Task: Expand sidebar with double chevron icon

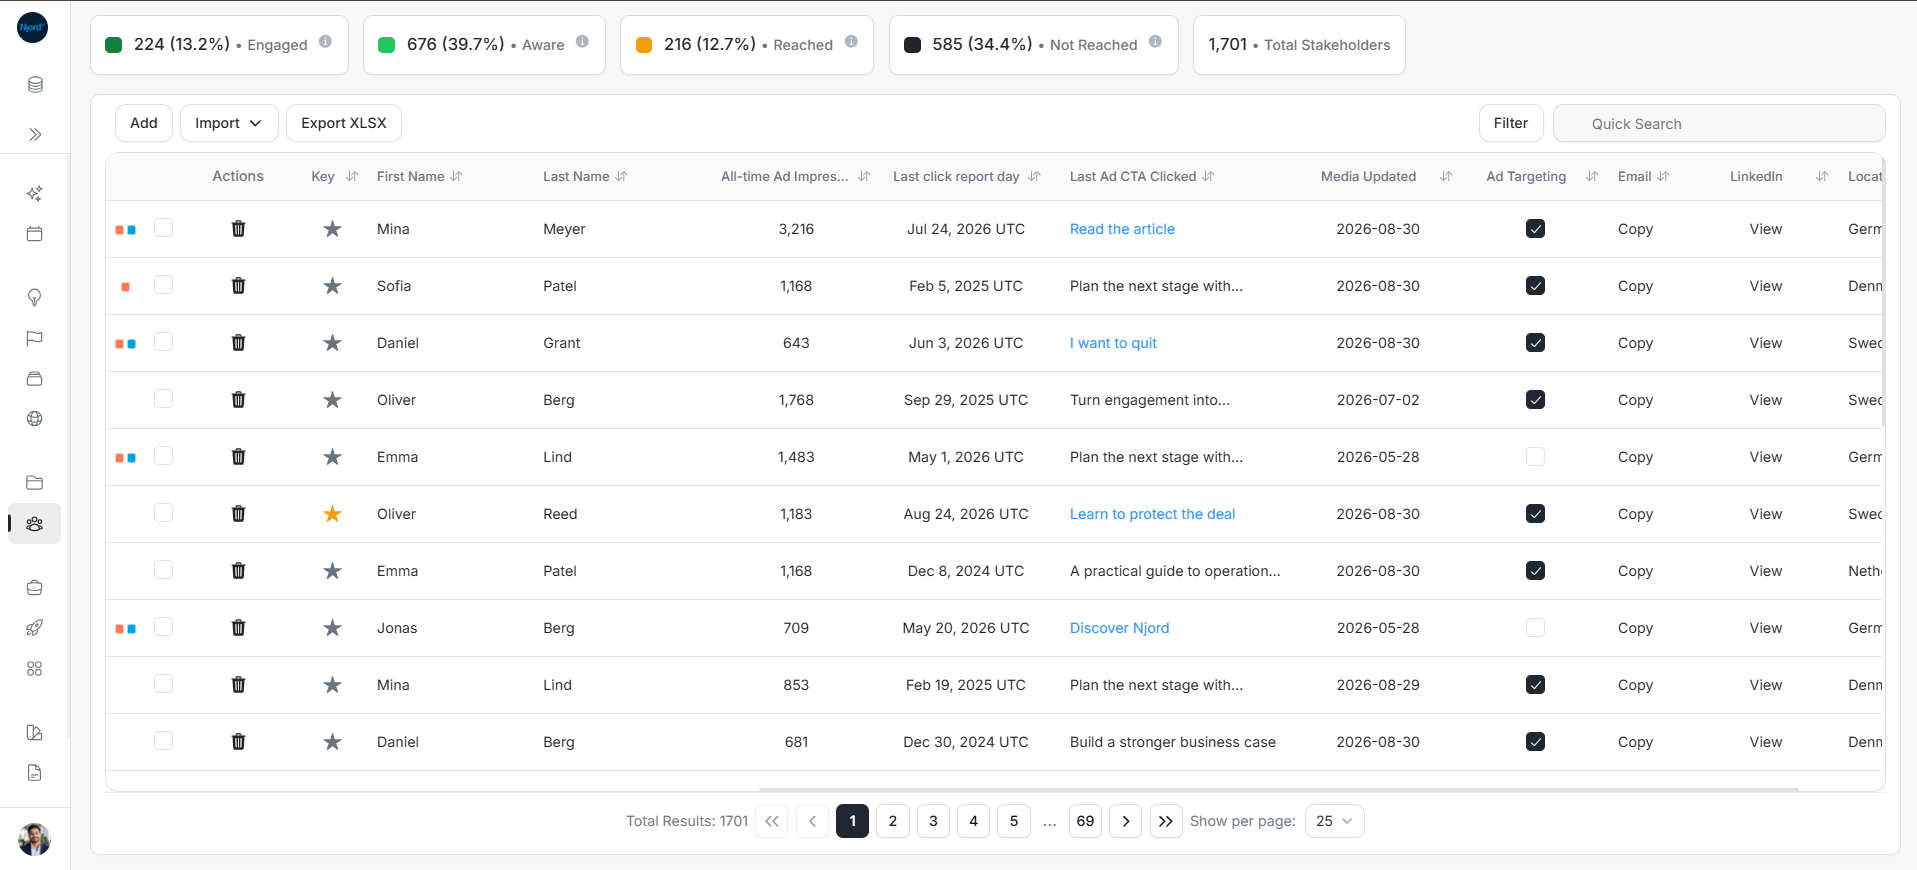Action: [35, 134]
